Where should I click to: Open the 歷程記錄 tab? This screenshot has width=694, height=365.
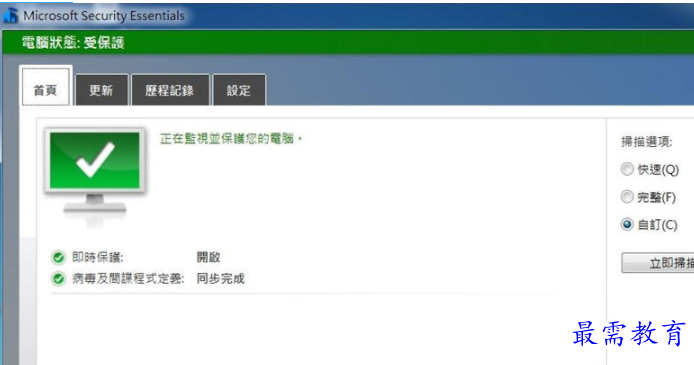(170, 90)
